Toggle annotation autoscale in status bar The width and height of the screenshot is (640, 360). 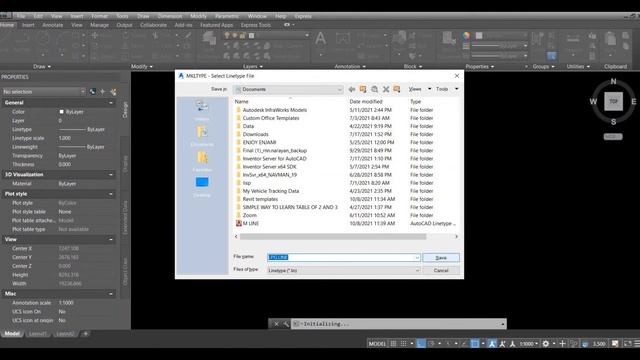tap(502, 344)
